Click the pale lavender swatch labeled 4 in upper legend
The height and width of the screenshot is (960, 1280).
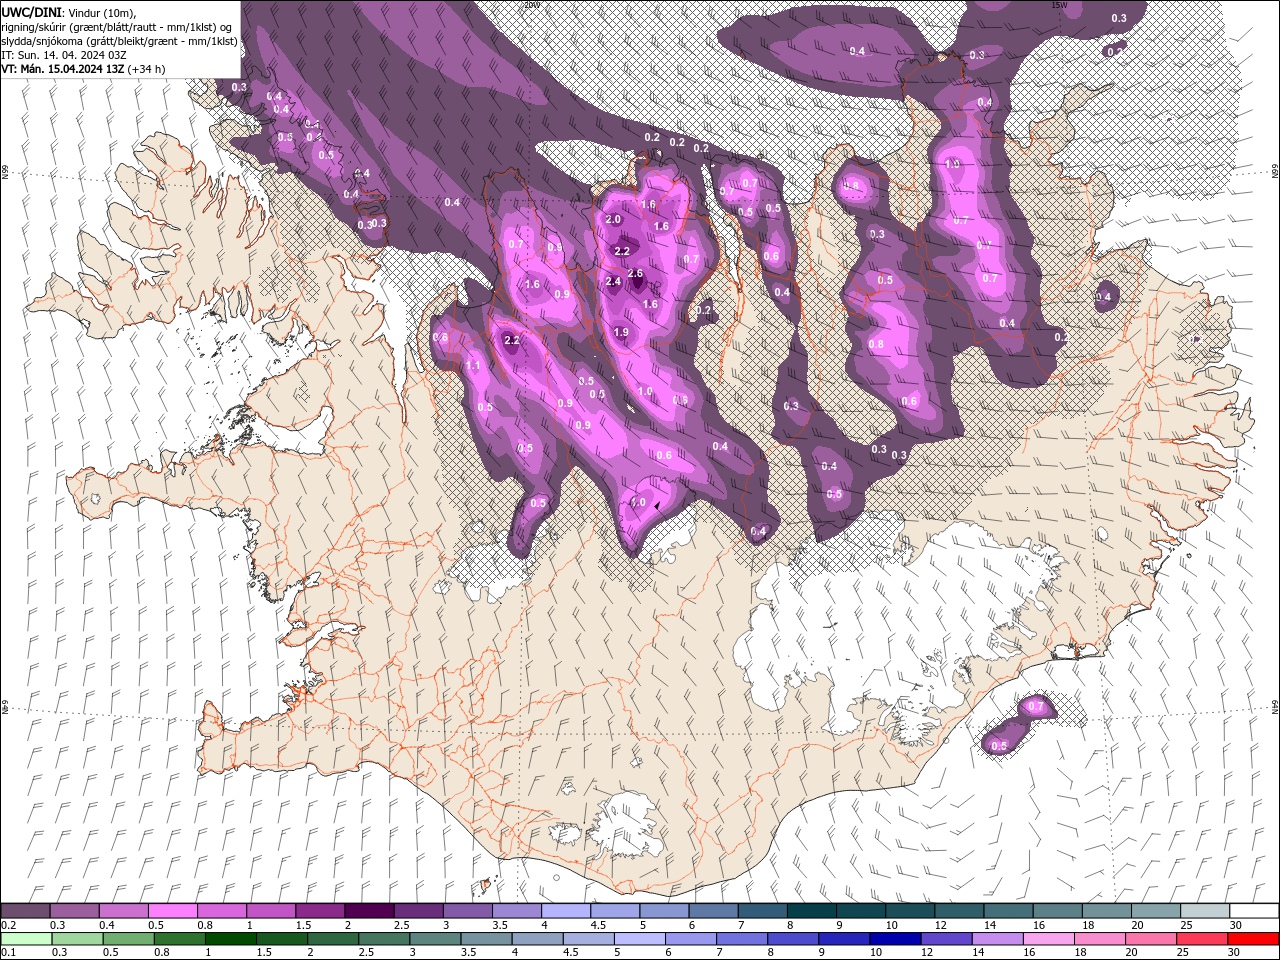click(566, 911)
